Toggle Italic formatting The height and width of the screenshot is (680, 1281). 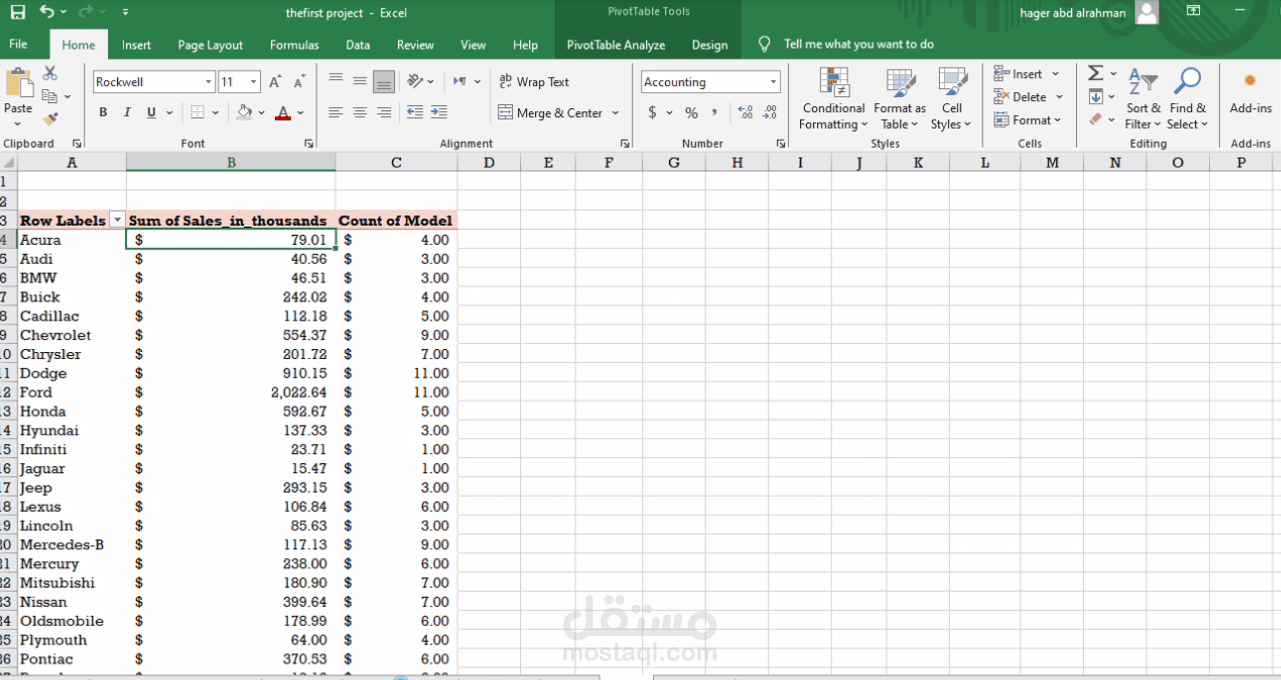(127, 113)
